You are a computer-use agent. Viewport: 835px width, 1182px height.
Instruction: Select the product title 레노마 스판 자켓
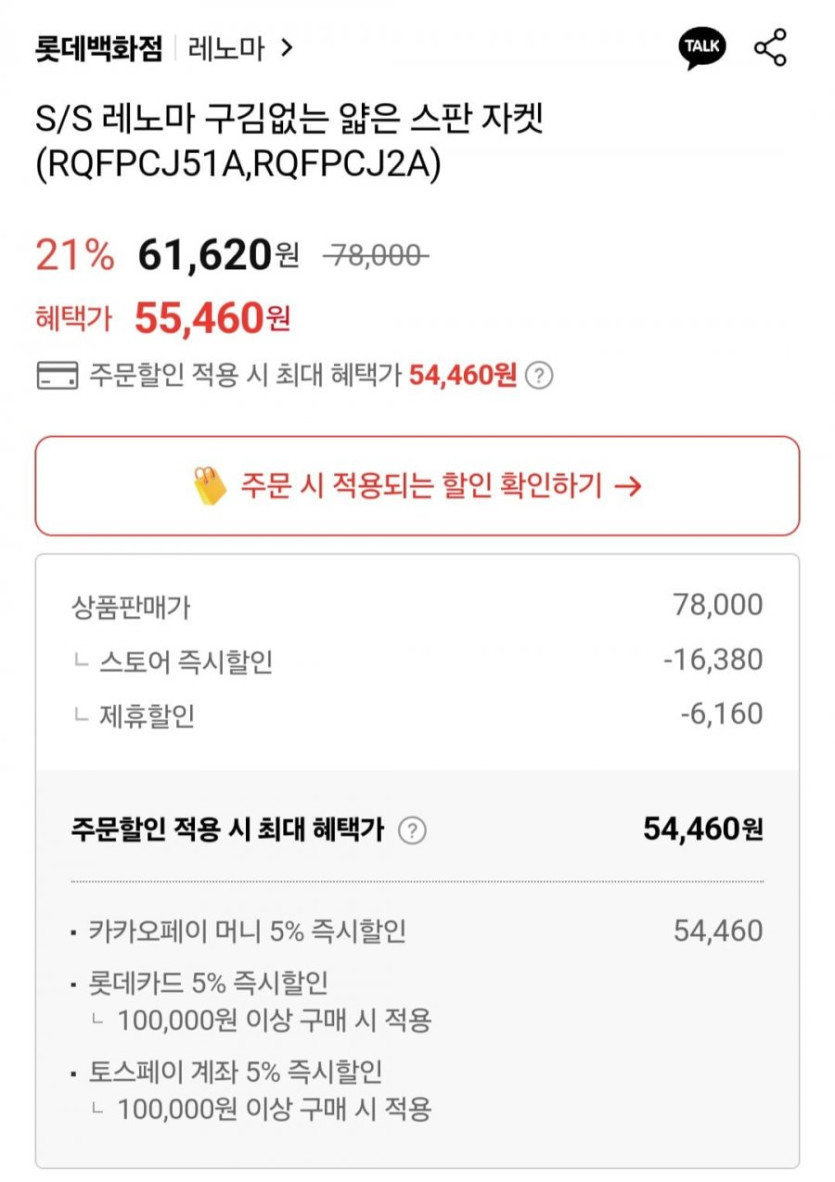pos(290,143)
